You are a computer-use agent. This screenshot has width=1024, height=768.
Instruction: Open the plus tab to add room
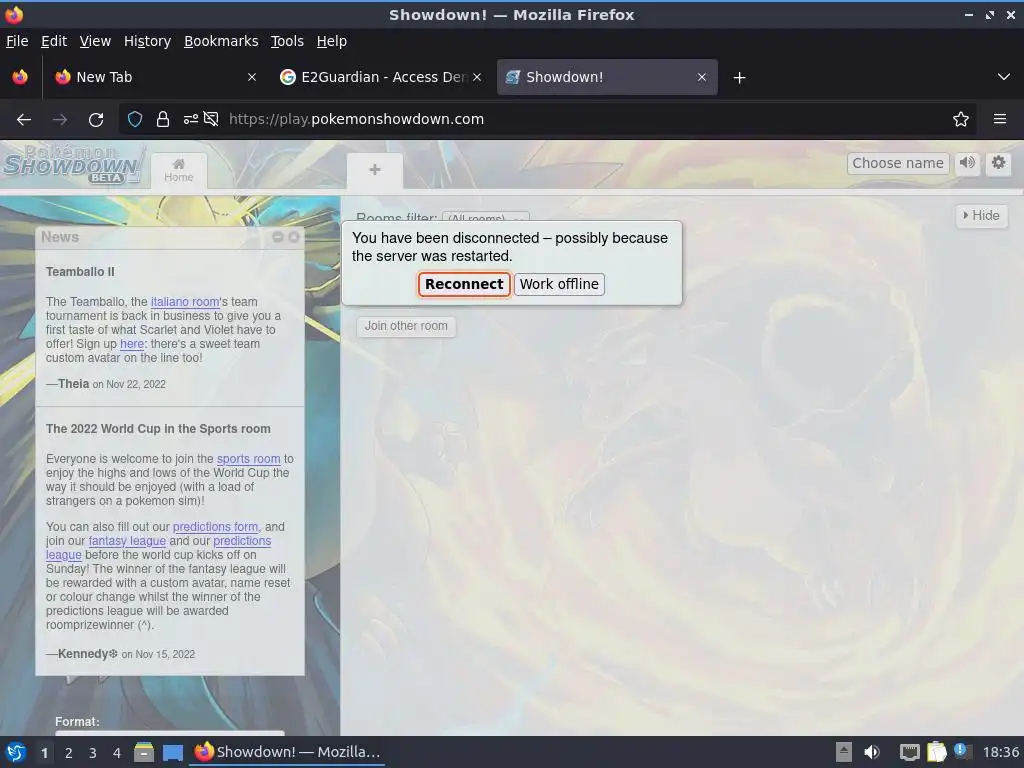(374, 170)
